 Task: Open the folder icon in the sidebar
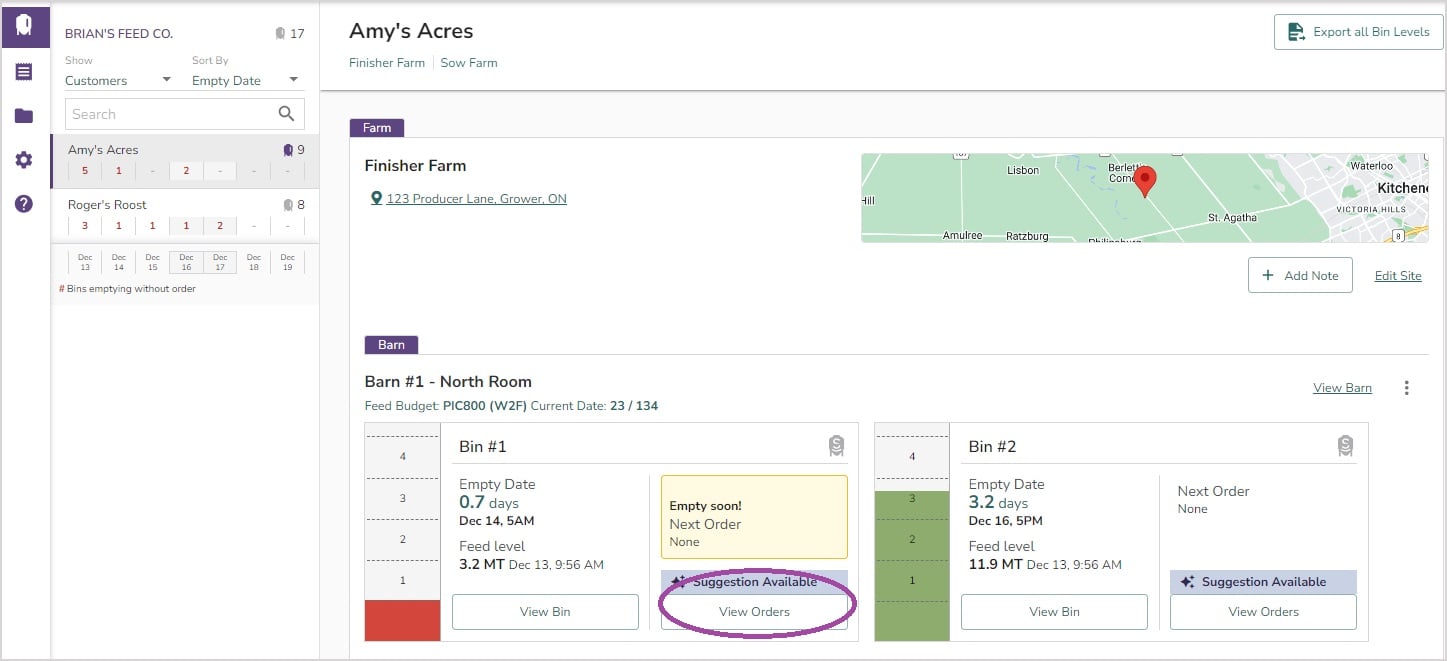23,117
